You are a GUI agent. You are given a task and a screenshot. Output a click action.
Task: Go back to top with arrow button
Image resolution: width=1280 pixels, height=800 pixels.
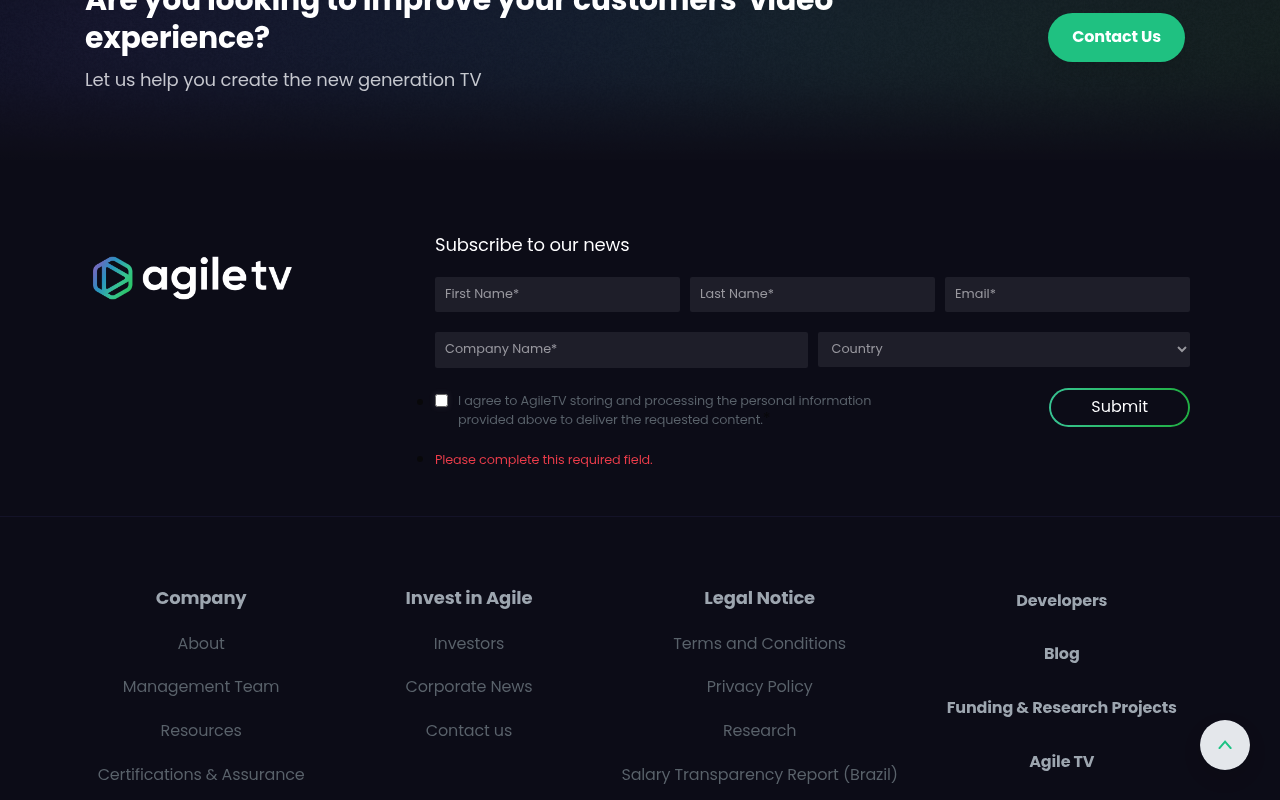pos(1225,745)
